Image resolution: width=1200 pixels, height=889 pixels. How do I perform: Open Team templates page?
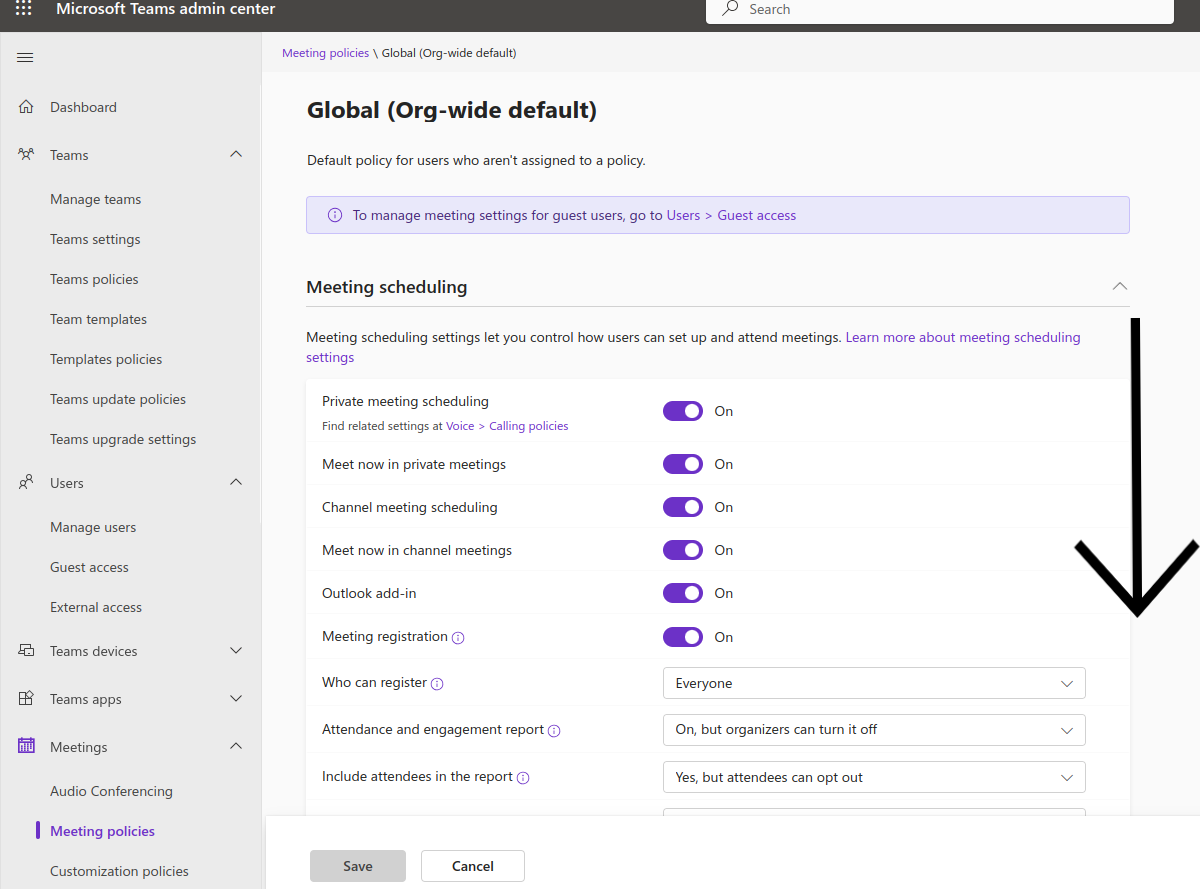[98, 319]
